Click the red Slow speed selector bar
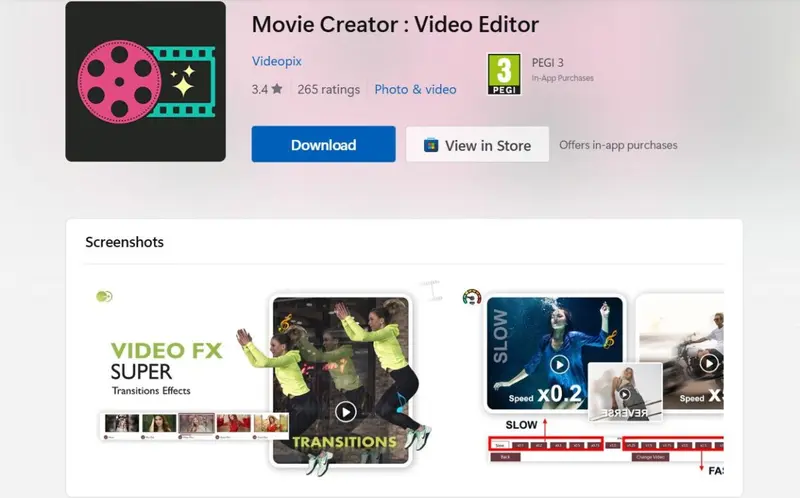The width and height of the screenshot is (800, 498). coord(546,443)
